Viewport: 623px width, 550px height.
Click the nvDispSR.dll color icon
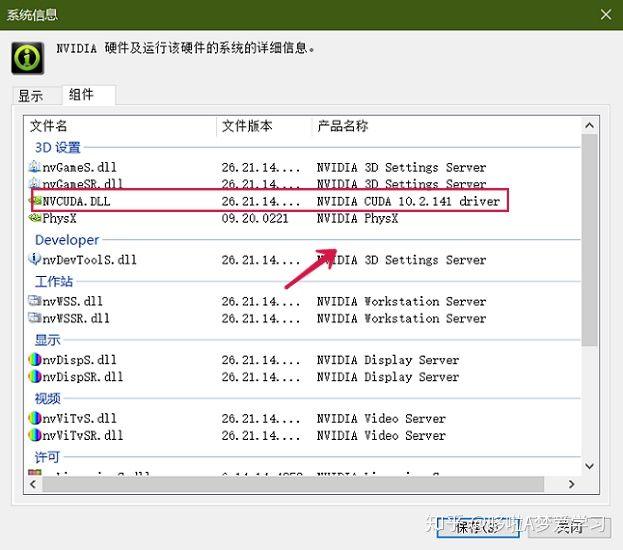point(35,376)
